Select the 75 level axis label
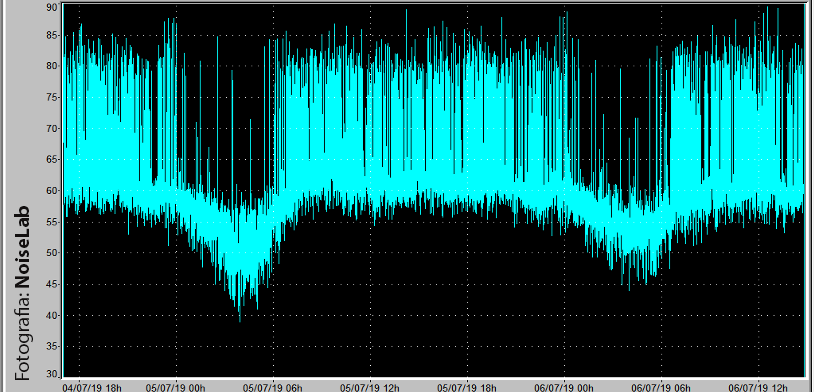 52,98
